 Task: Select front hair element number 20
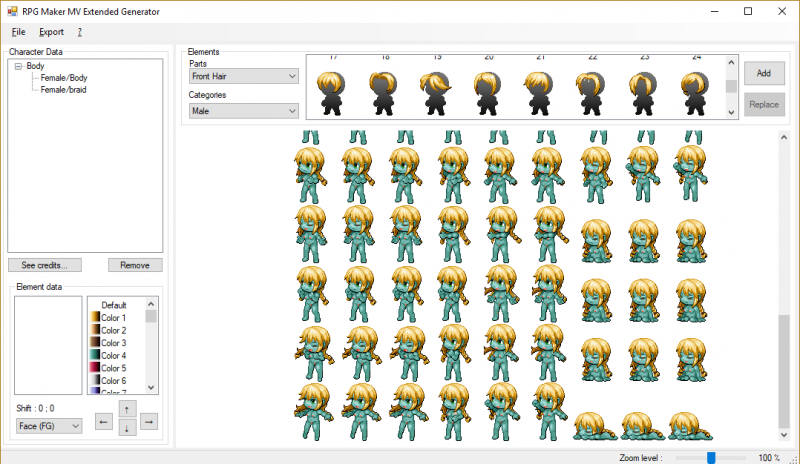488,93
